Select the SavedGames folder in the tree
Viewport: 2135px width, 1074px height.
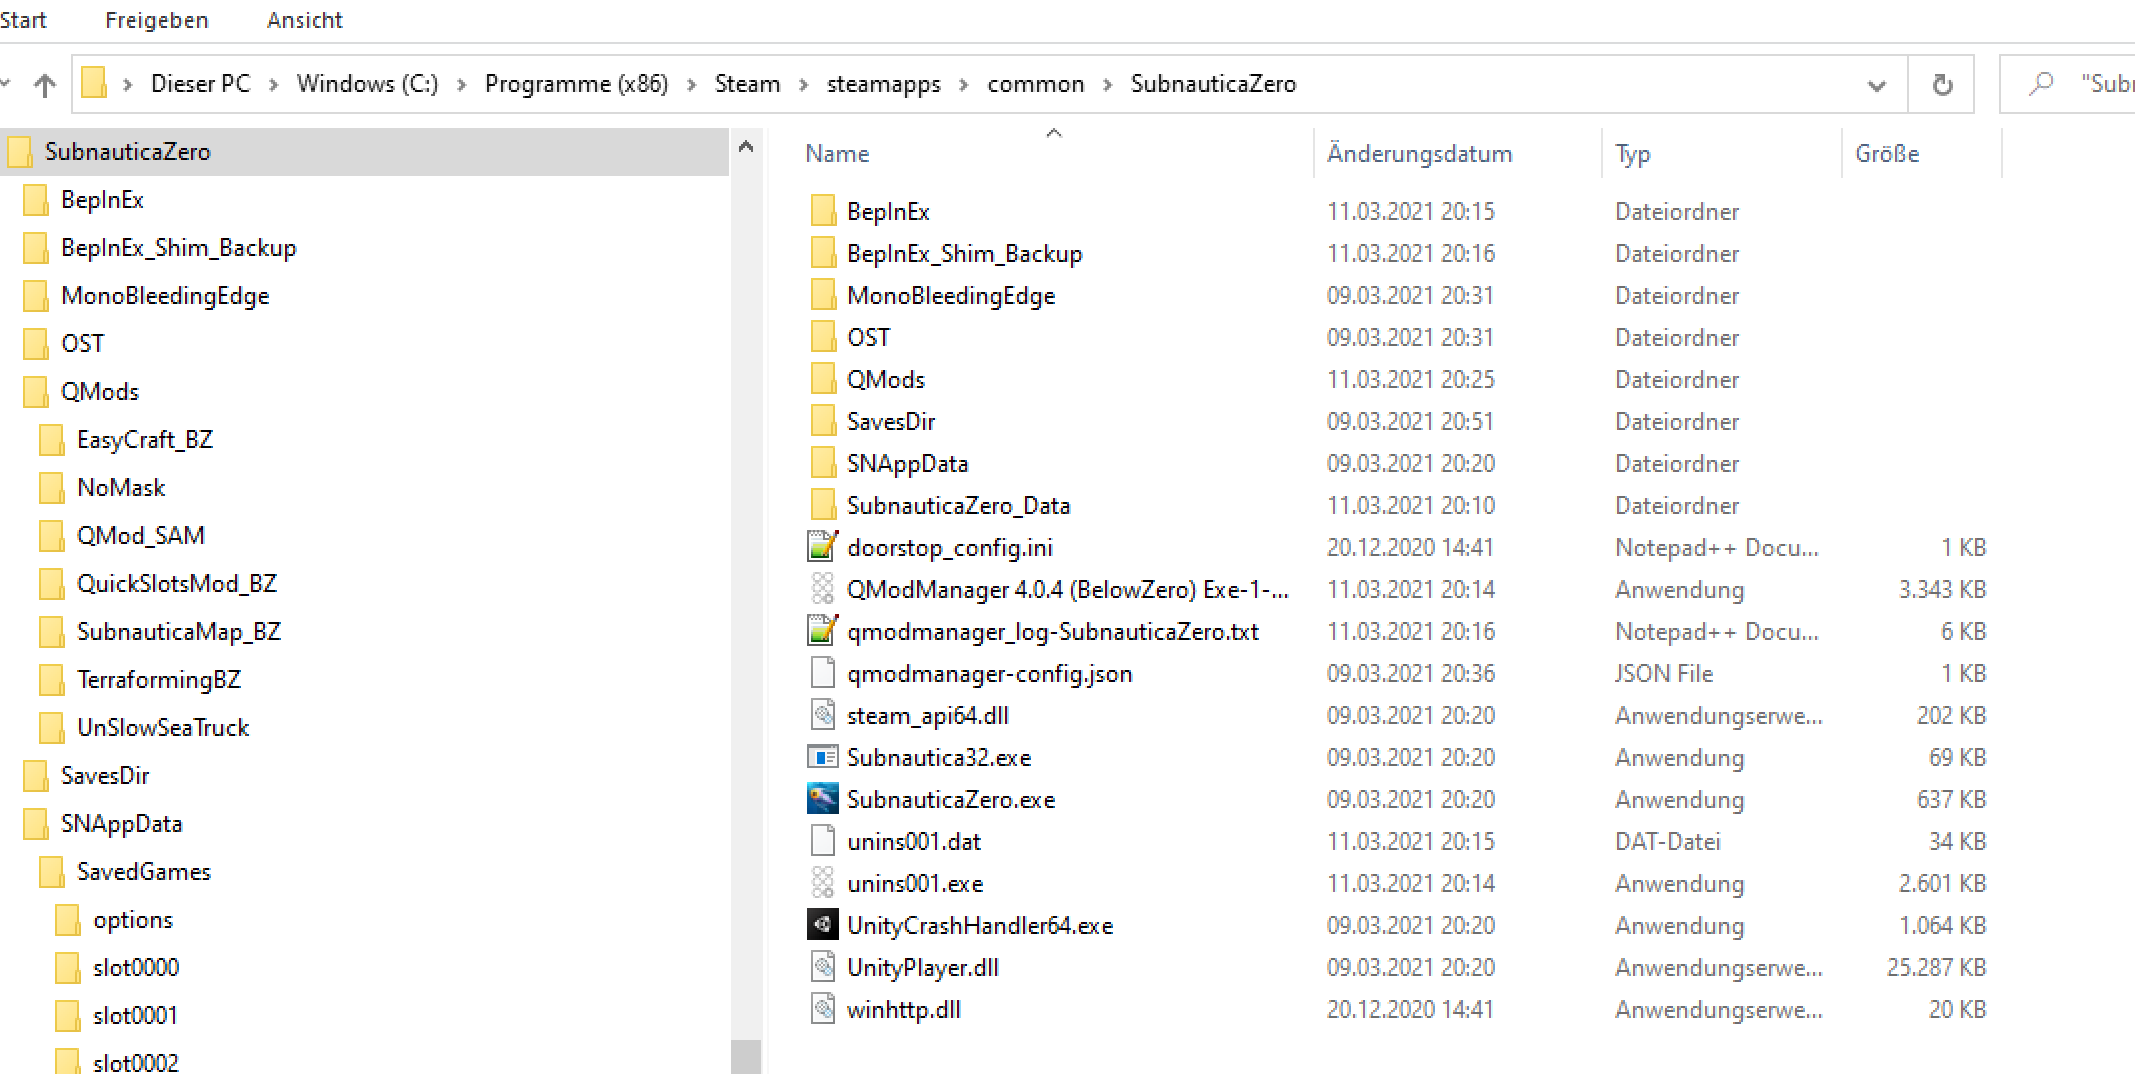(143, 871)
